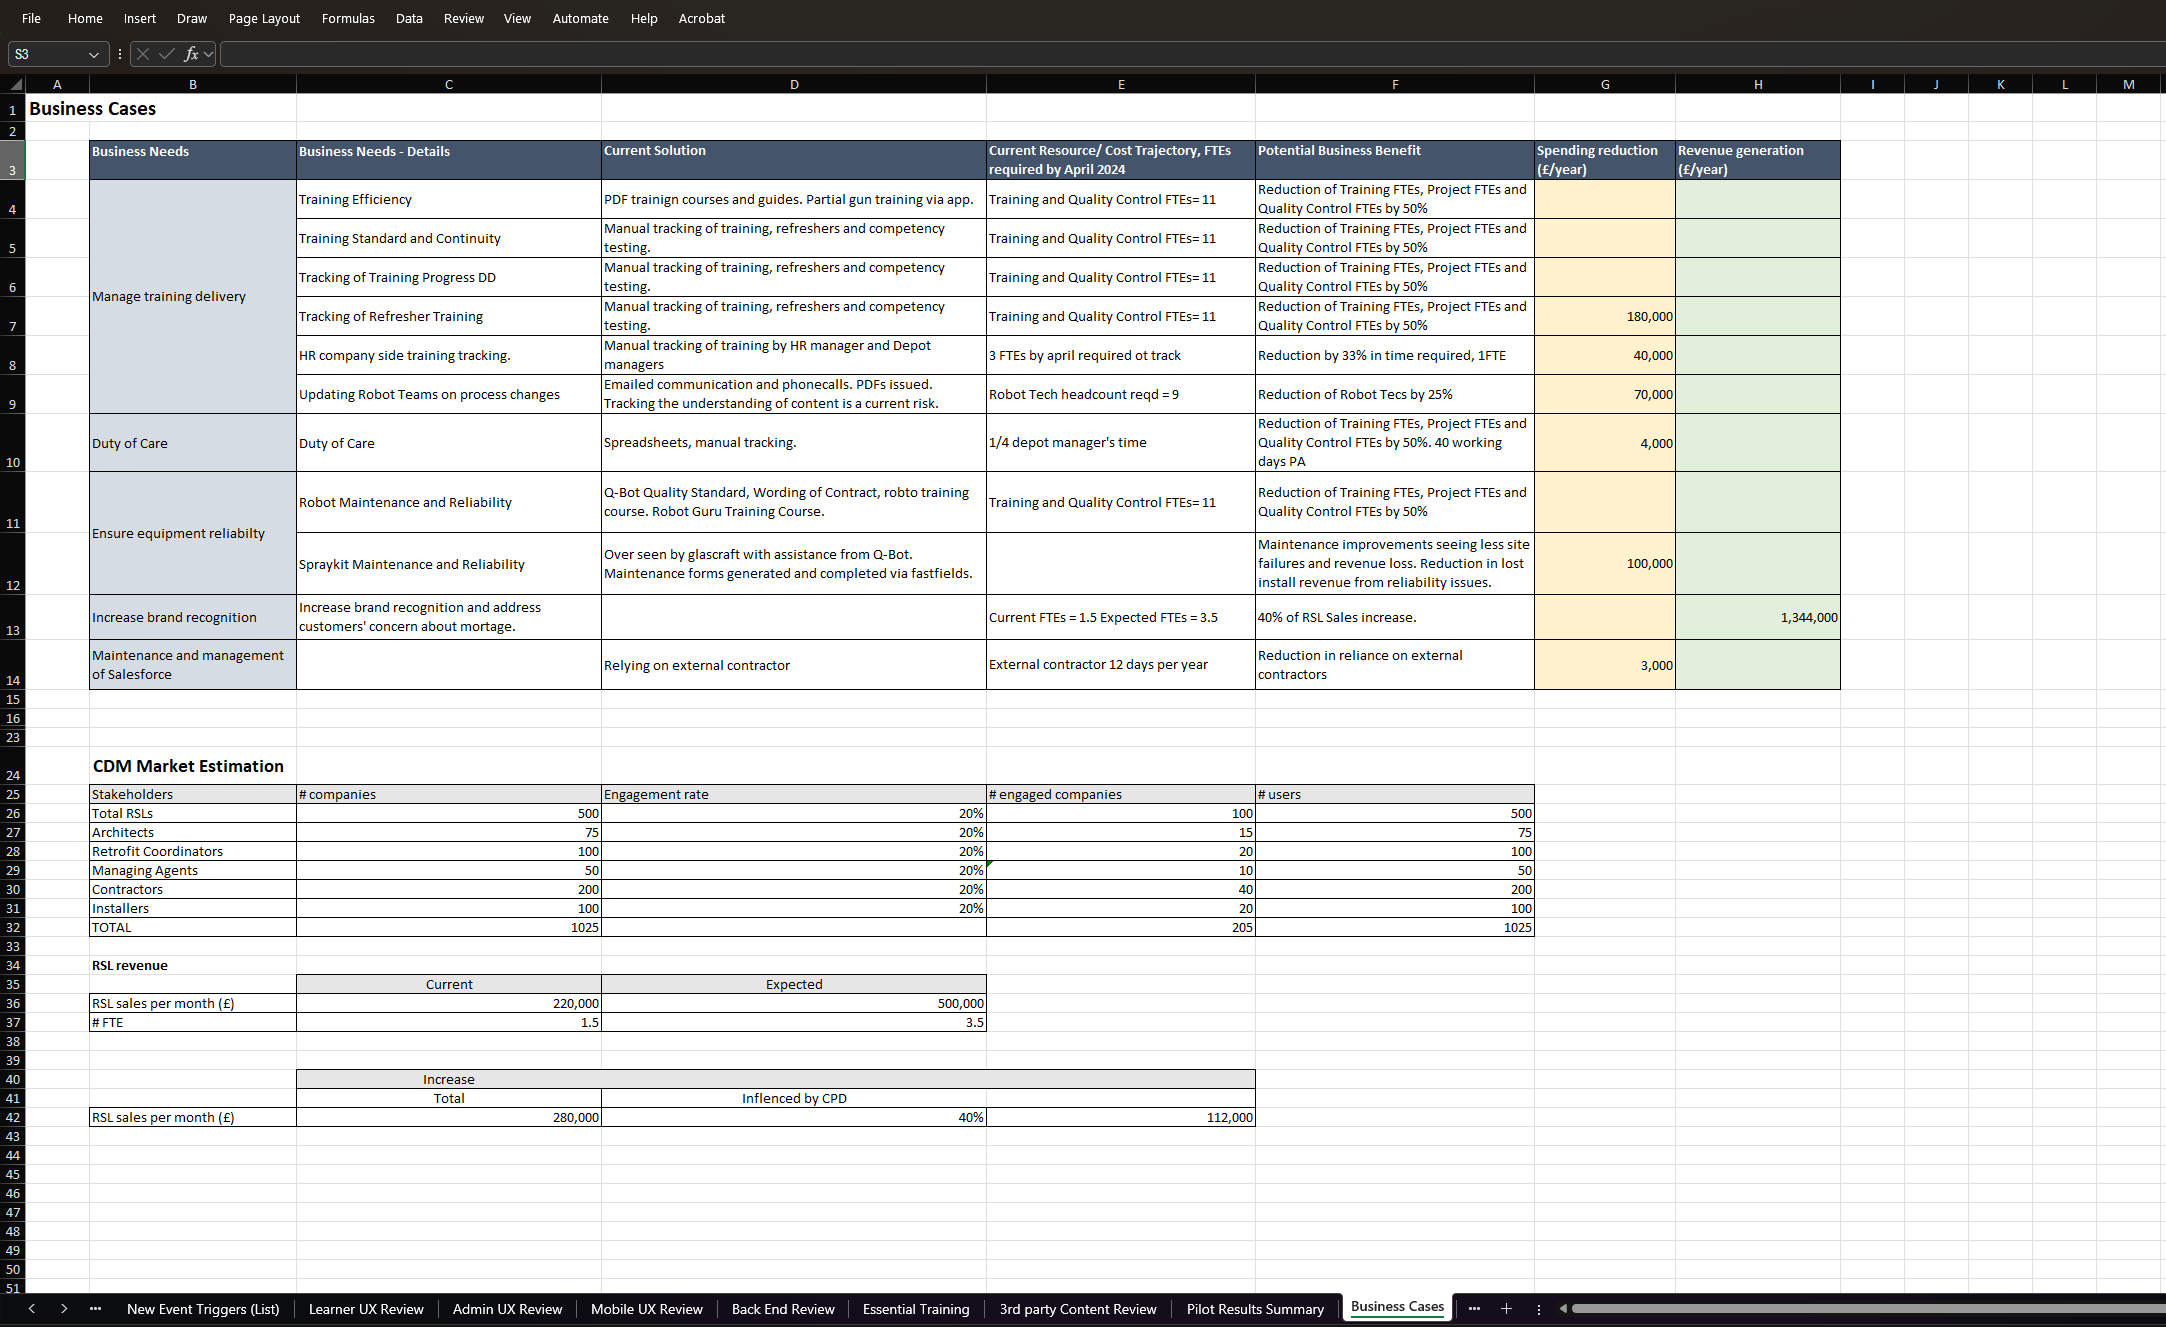The width and height of the screenshot is (2166, 1327).
Task: Add a new sheet with plus icon
Action: (x=1506, y=1309)
